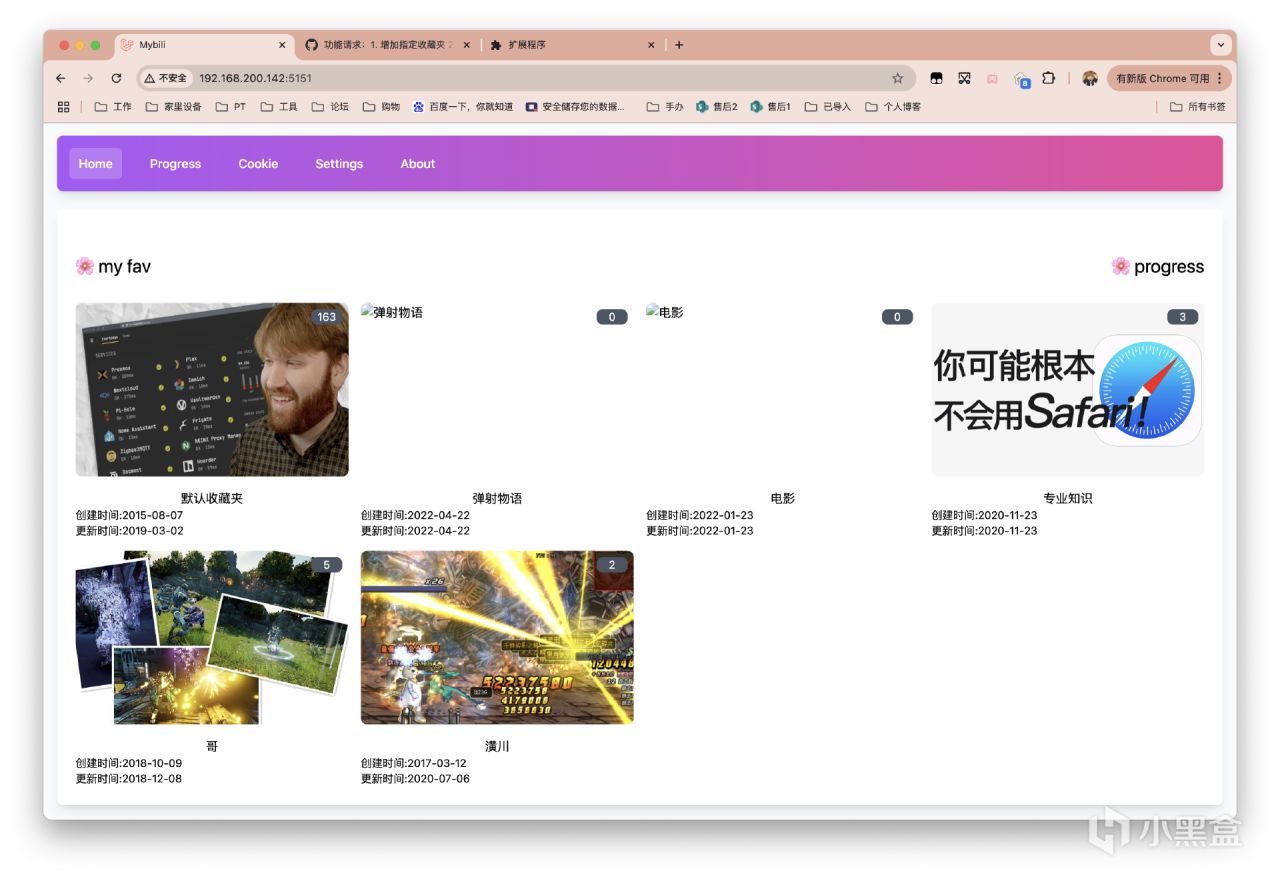Open the PT bookmark folder
Screen dimensions: 1280x877
(231, 107)
